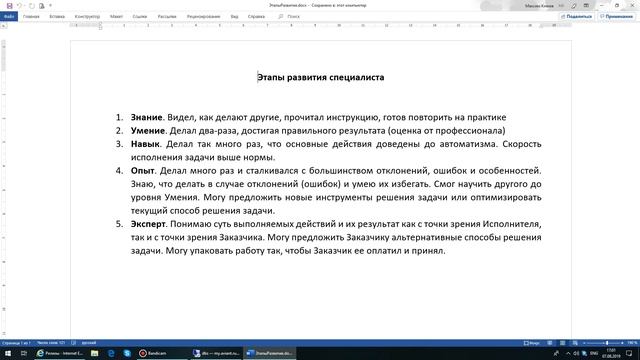
Task: Open File Explorer from the taskbar
Action: click(x=94, y=353)
